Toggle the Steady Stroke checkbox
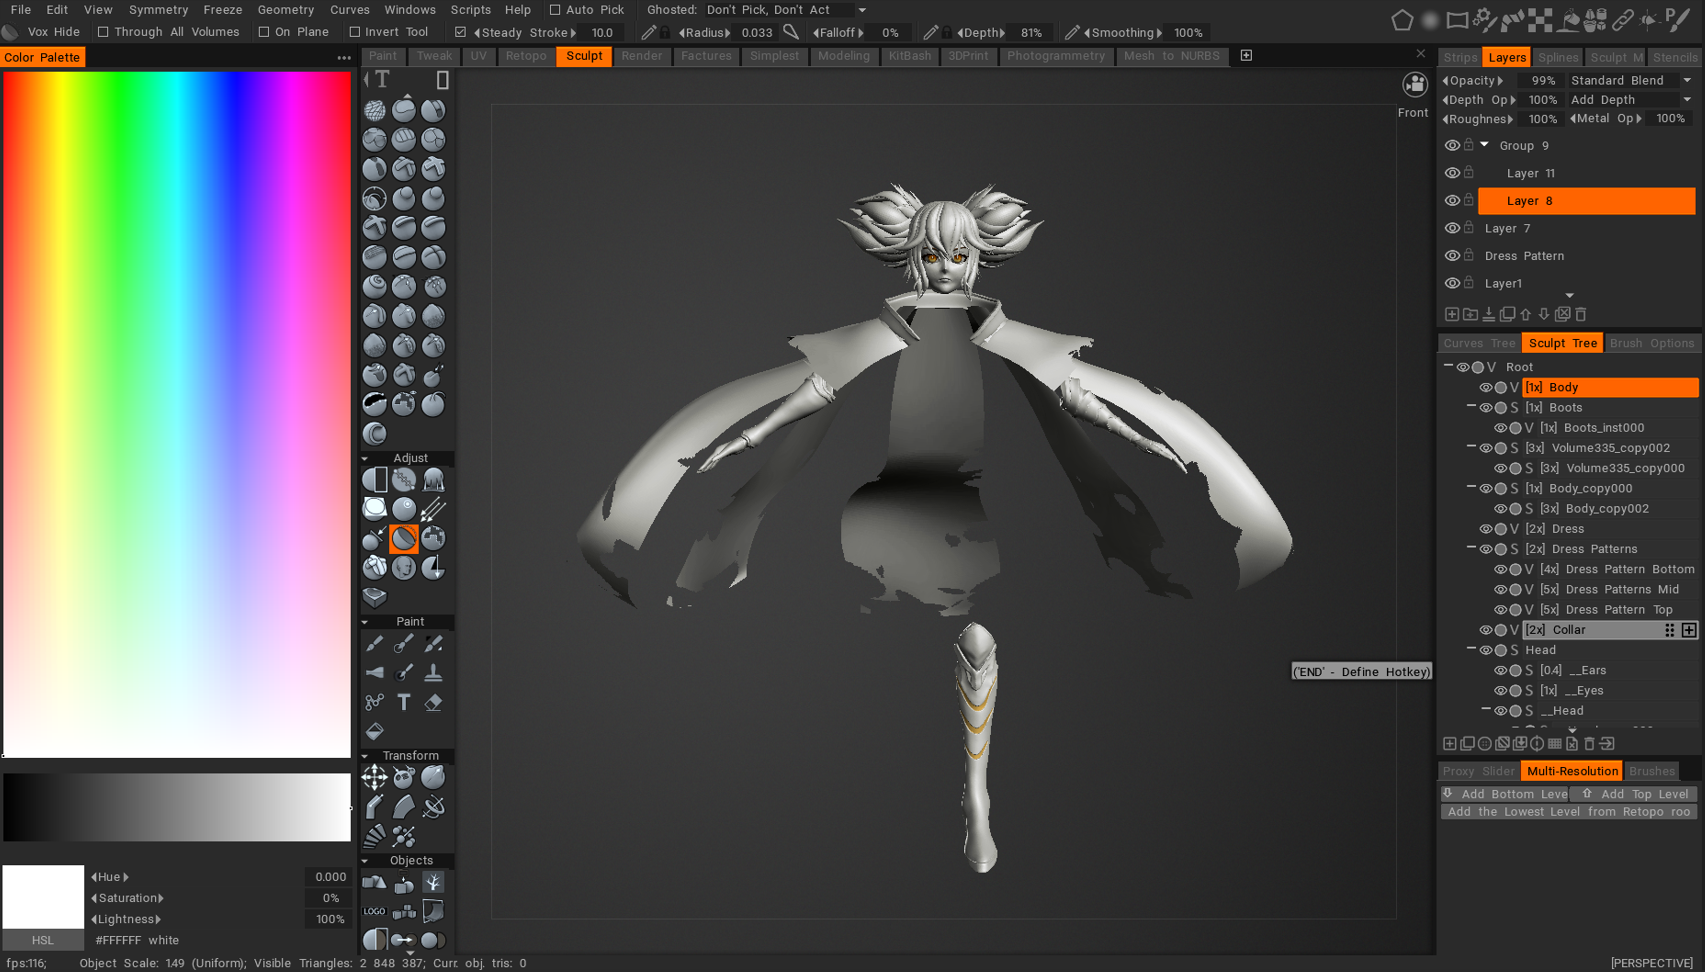 460,32
